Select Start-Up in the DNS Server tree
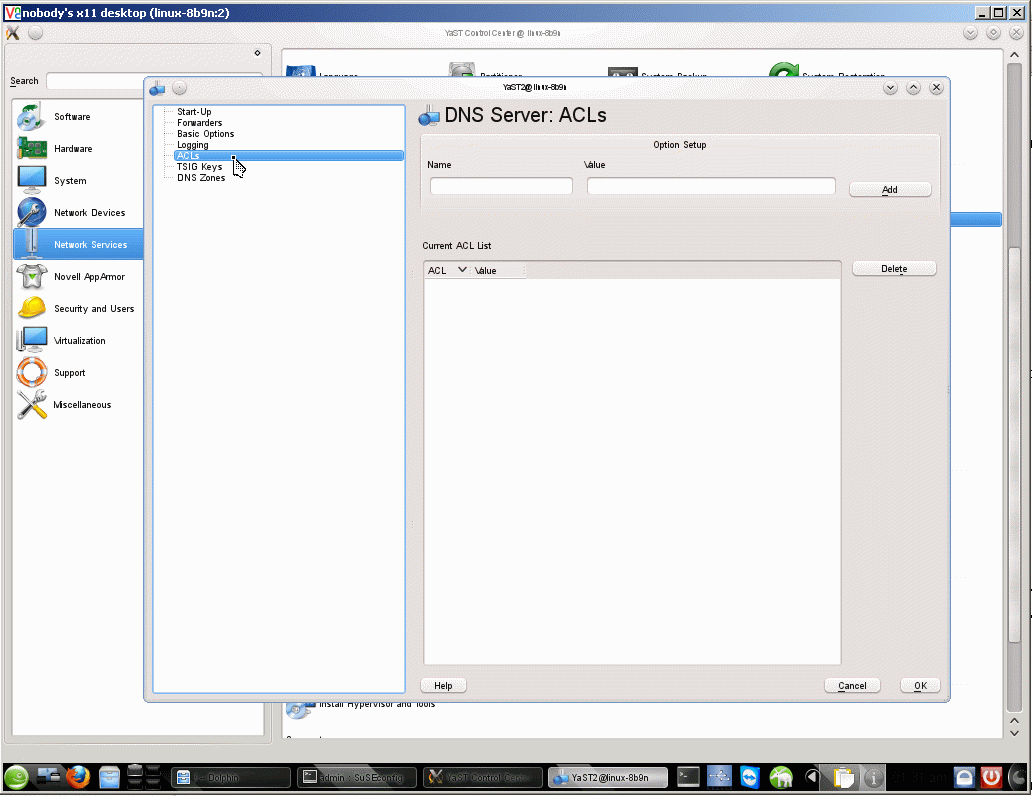The height and width of the screenshot is (796, 1032). coord(194,112)
